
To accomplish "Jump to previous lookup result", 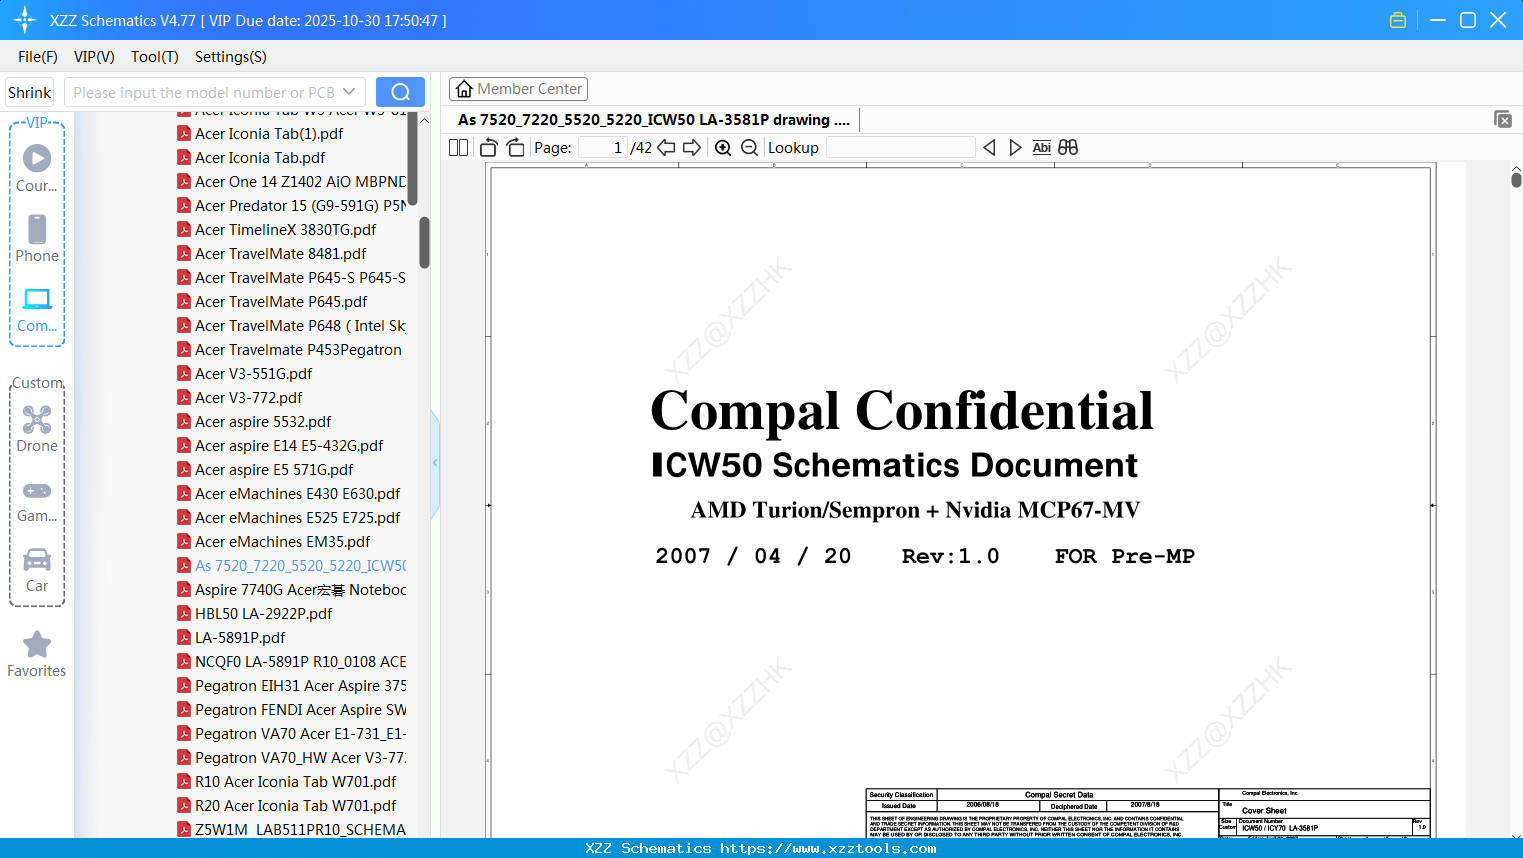I will 989,148.
